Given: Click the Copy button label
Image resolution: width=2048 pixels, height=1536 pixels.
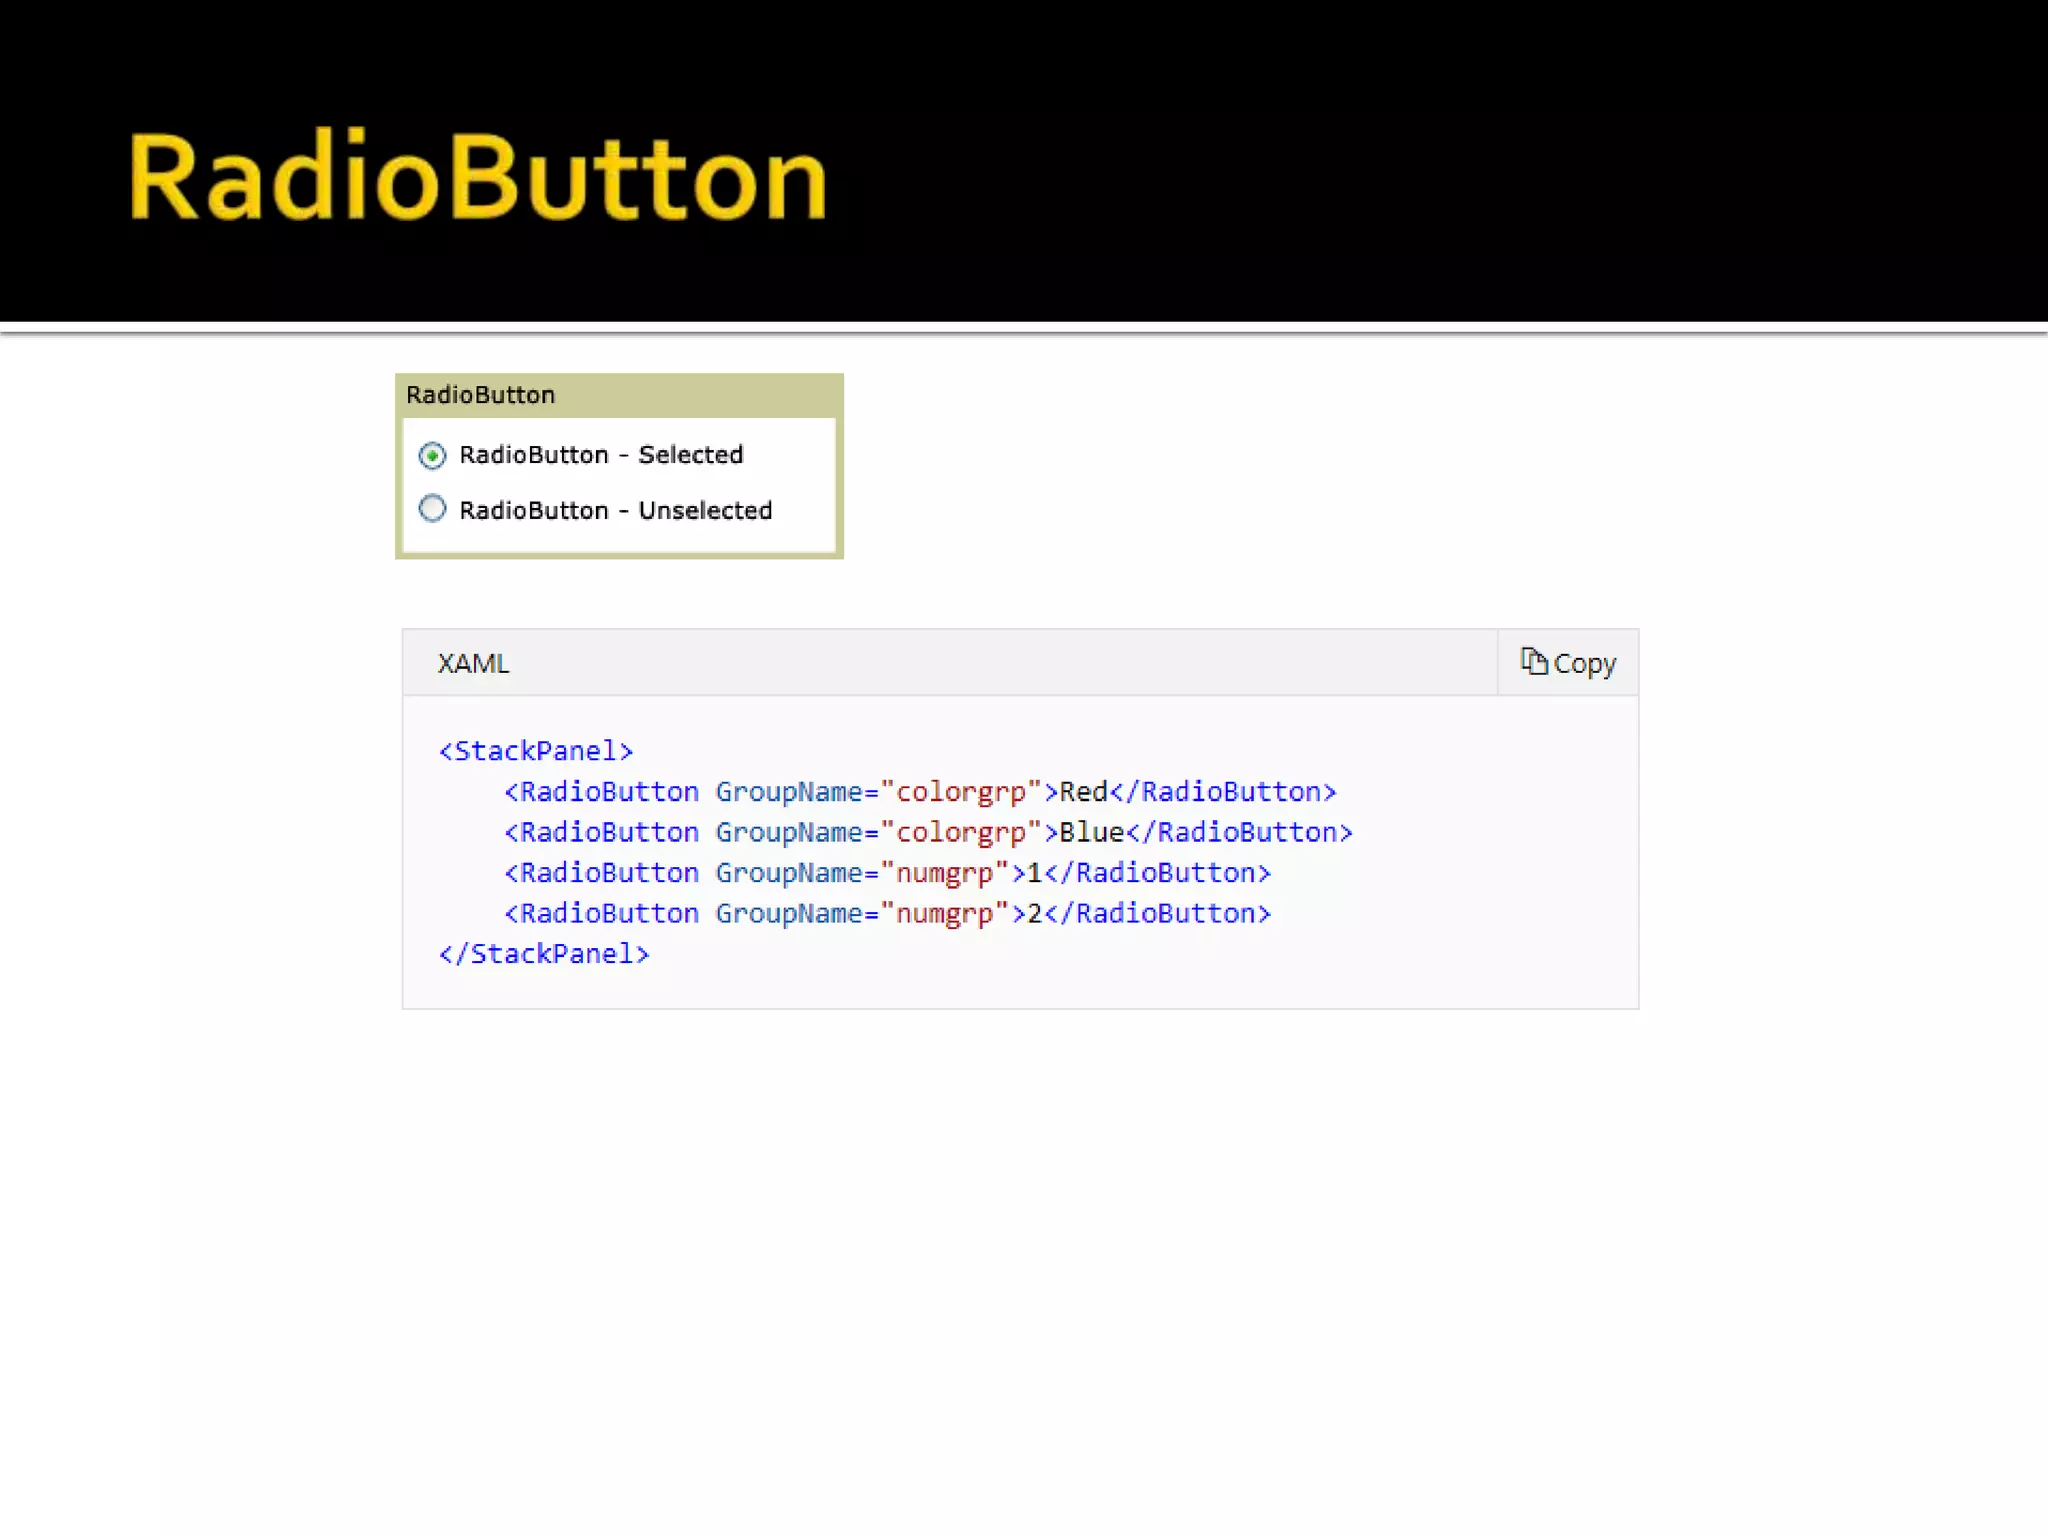Looking at the screenshot, I should [1584, 663].
